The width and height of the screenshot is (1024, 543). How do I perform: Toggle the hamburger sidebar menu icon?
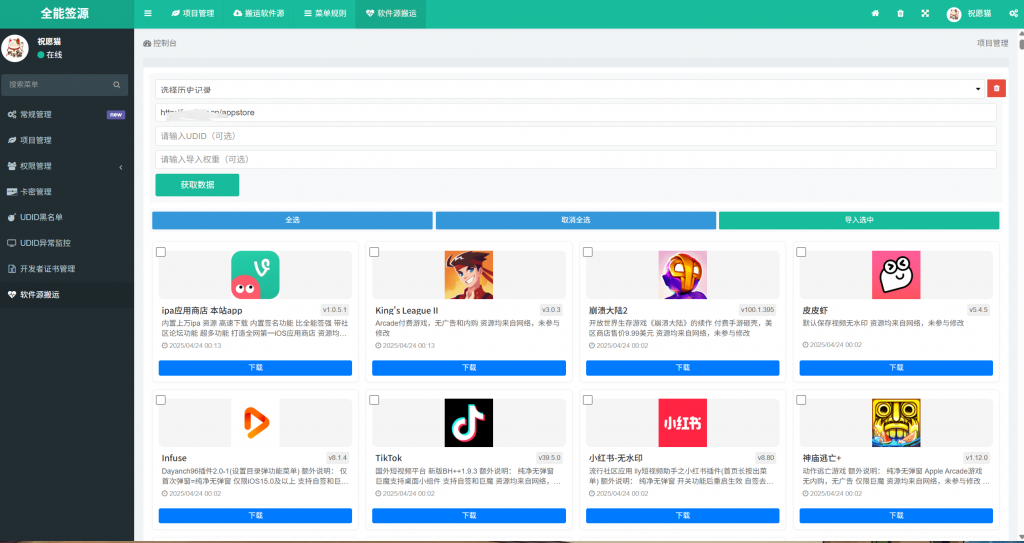[x=148, y=13]
